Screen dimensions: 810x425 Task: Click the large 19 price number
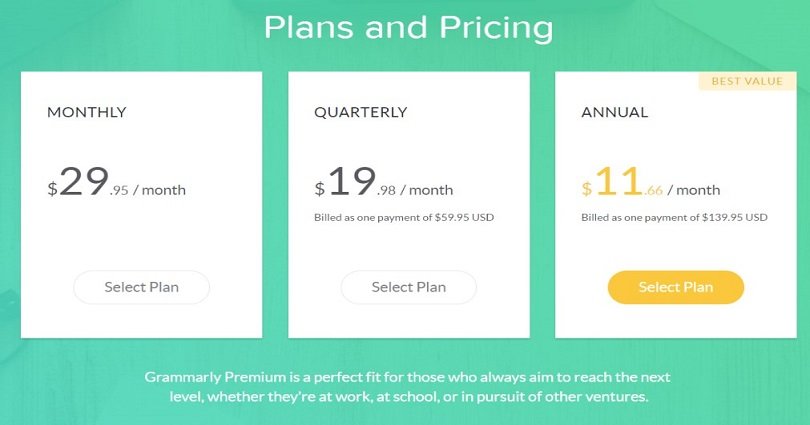click(352, 181)
